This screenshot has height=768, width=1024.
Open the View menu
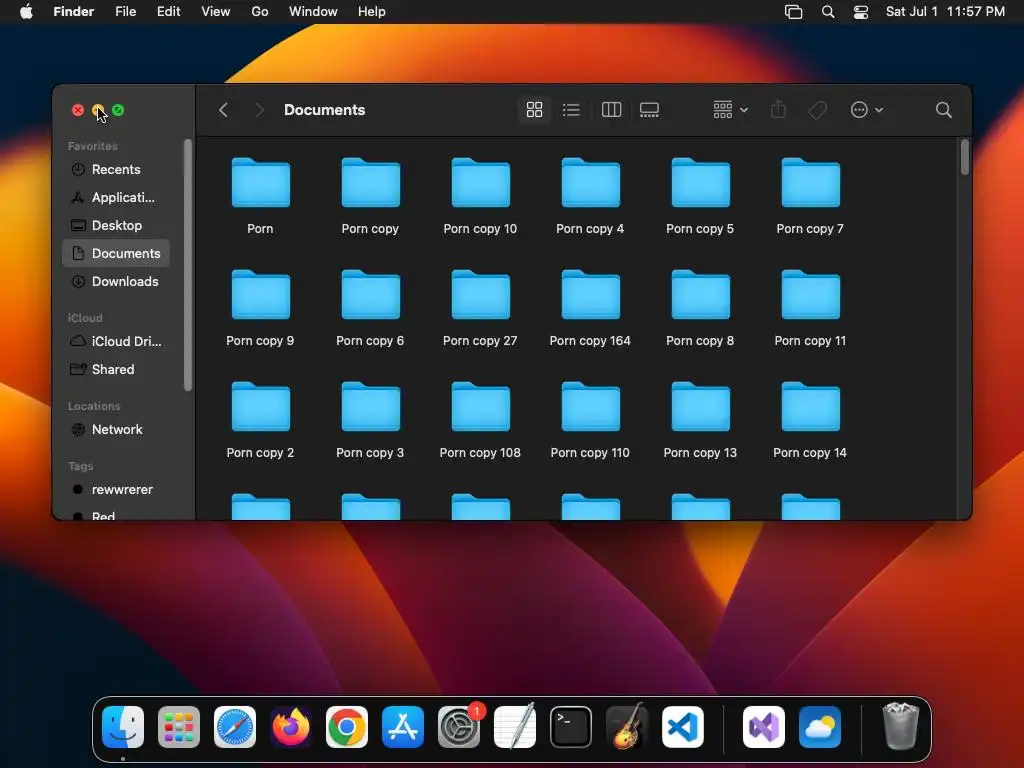[216, 12]
